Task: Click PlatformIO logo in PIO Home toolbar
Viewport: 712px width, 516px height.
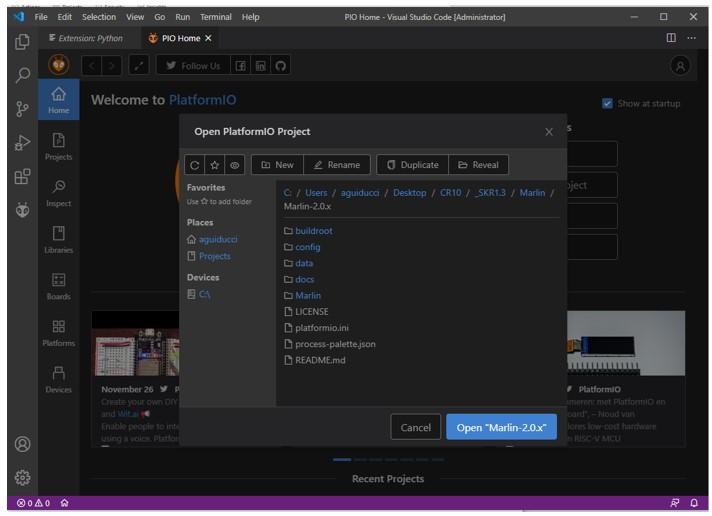Action: point(59,65)
